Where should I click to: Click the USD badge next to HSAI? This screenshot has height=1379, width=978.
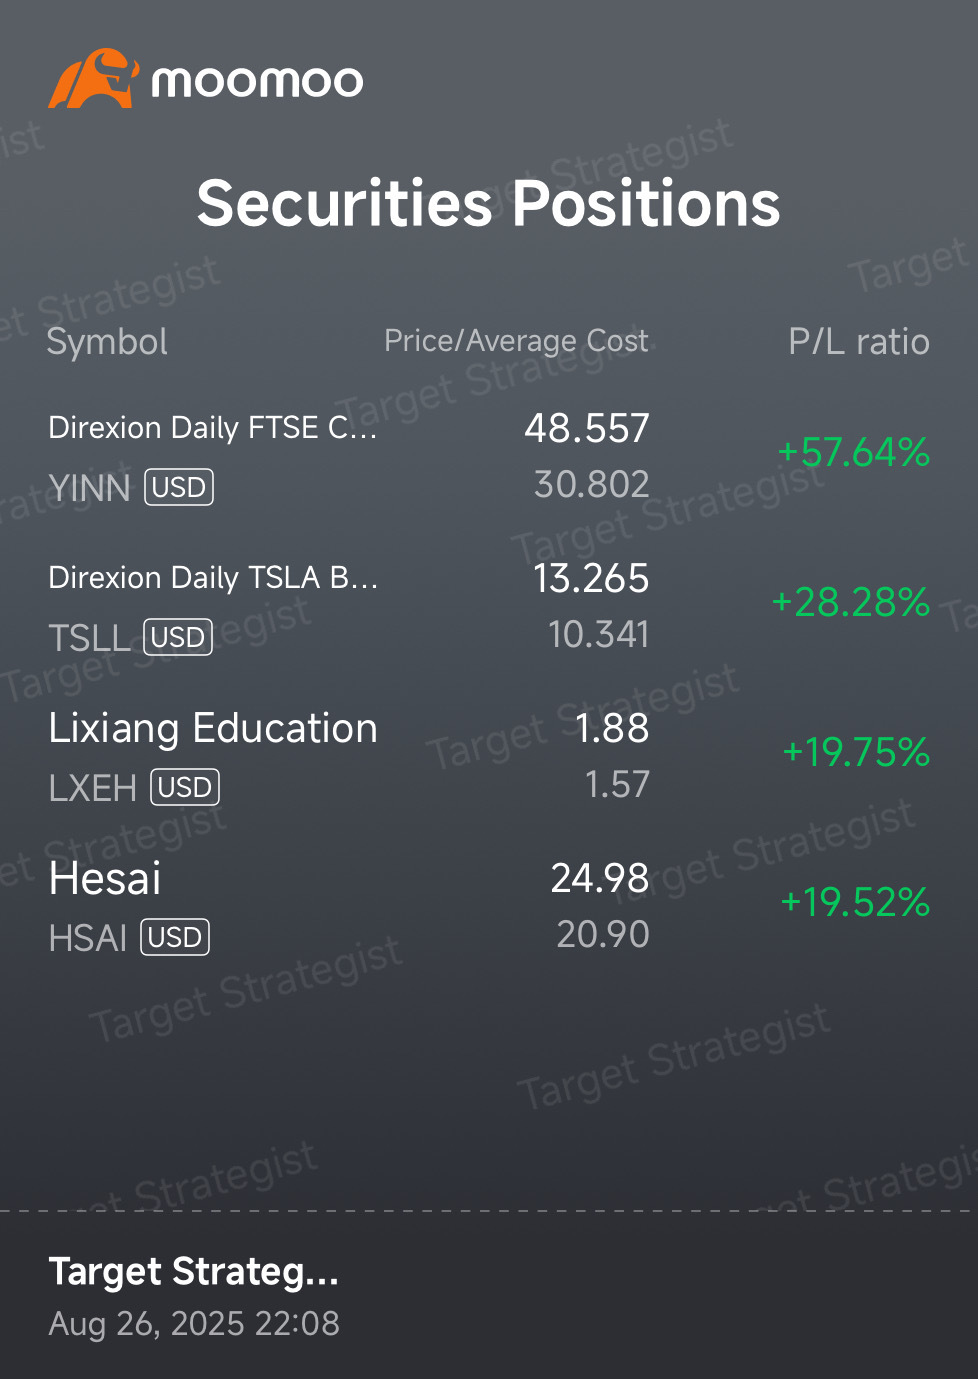[175, 937]
